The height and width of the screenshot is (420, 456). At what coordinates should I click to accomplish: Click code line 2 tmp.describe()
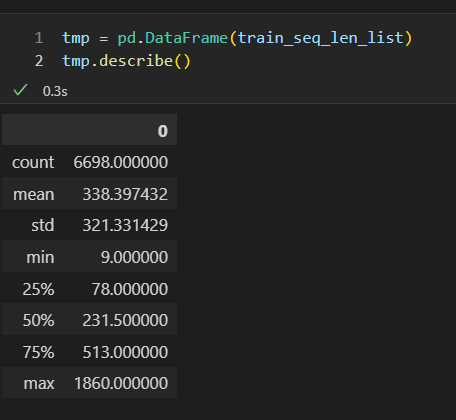coord(126,61)
